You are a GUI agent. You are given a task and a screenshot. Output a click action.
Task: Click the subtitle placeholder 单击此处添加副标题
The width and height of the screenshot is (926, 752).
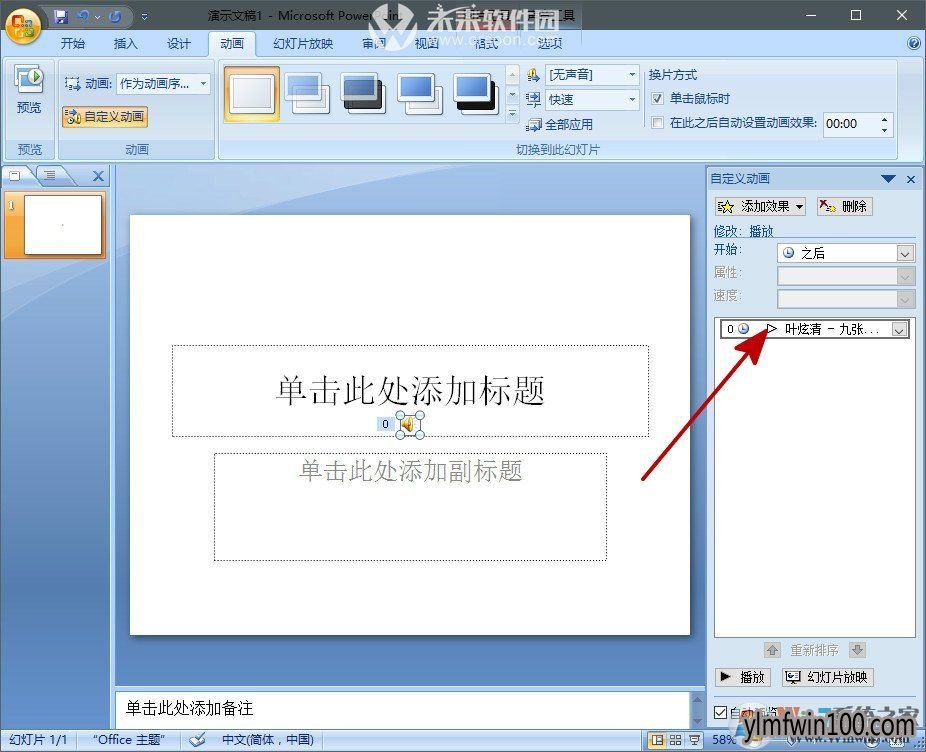pyautogui.click(x=410, y=506)
